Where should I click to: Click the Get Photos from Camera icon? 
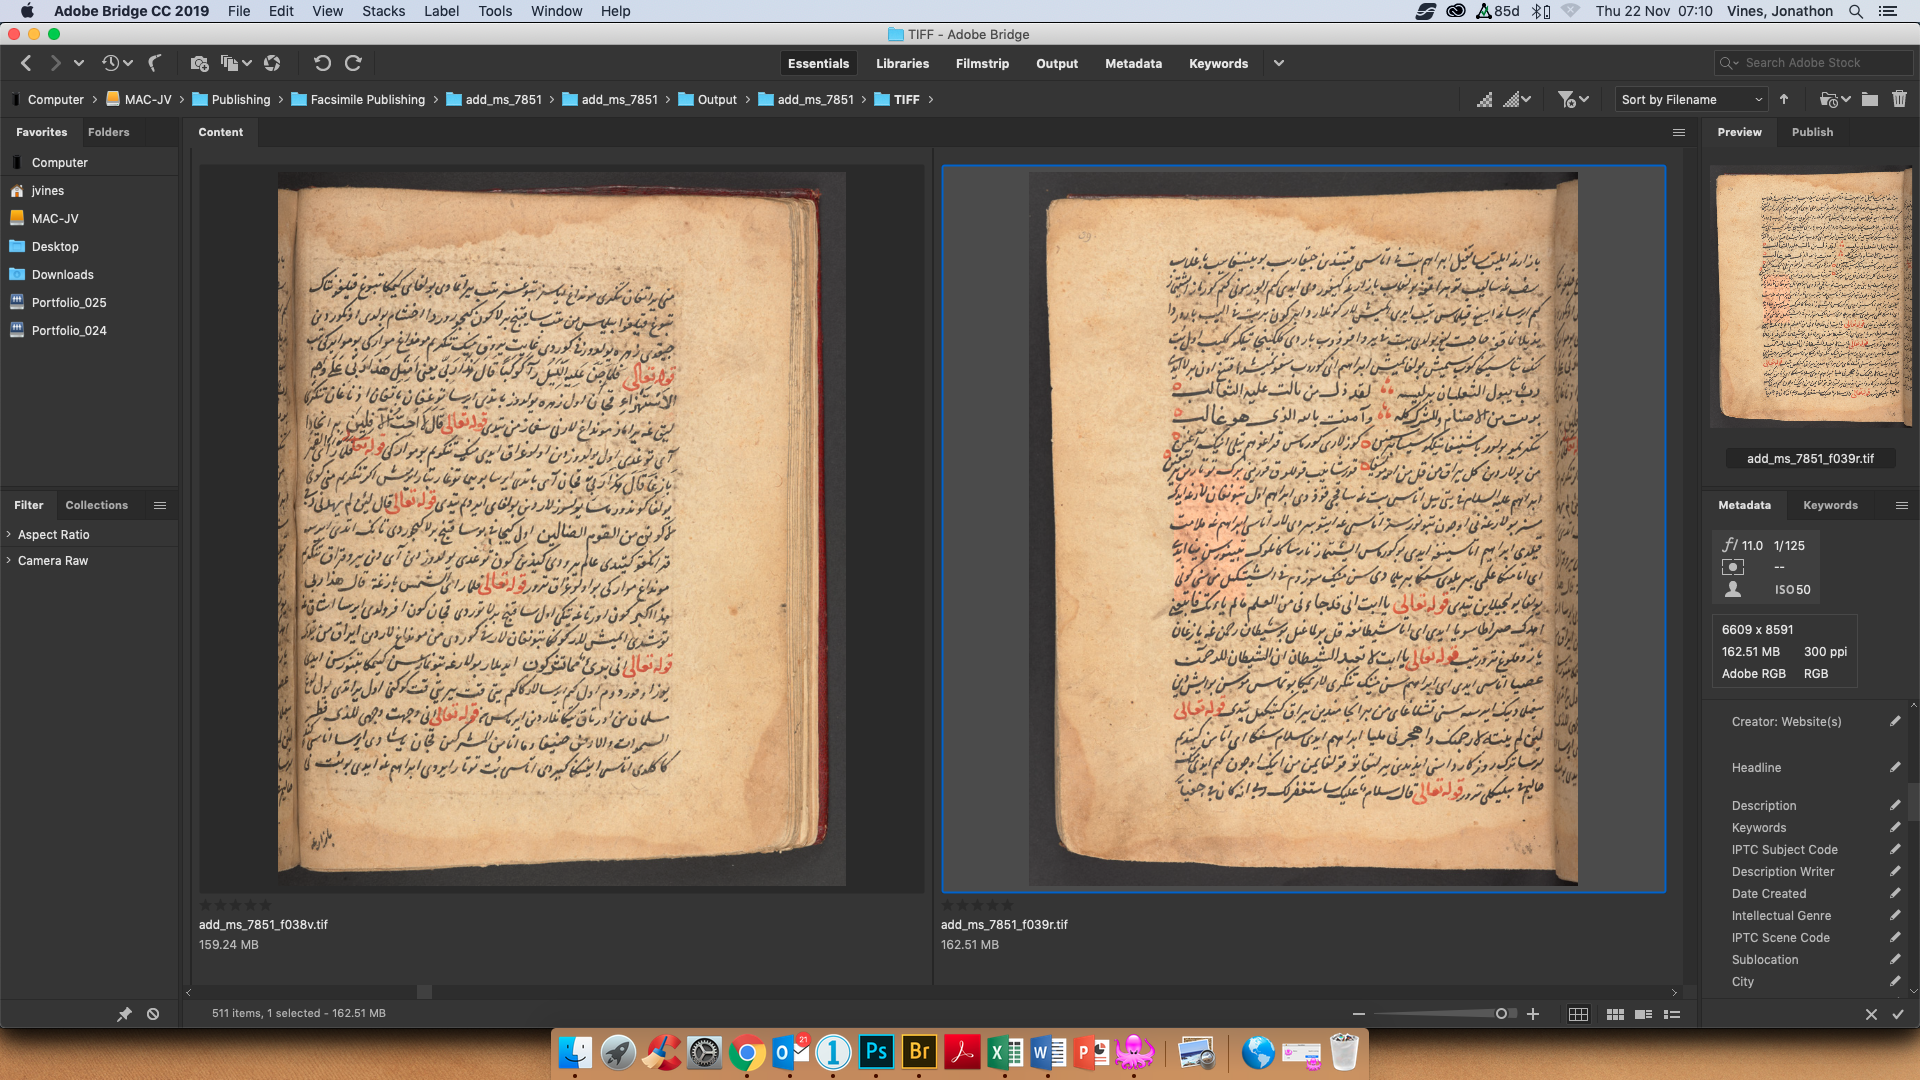point(199,63)
